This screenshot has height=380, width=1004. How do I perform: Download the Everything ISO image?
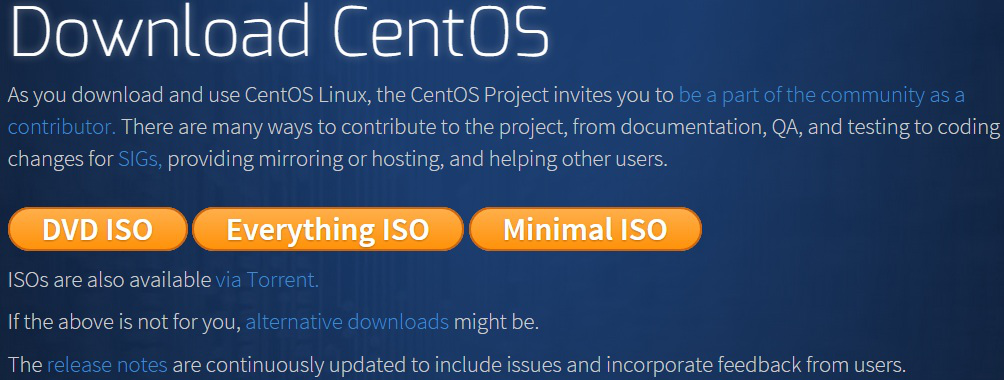point(328,229)
